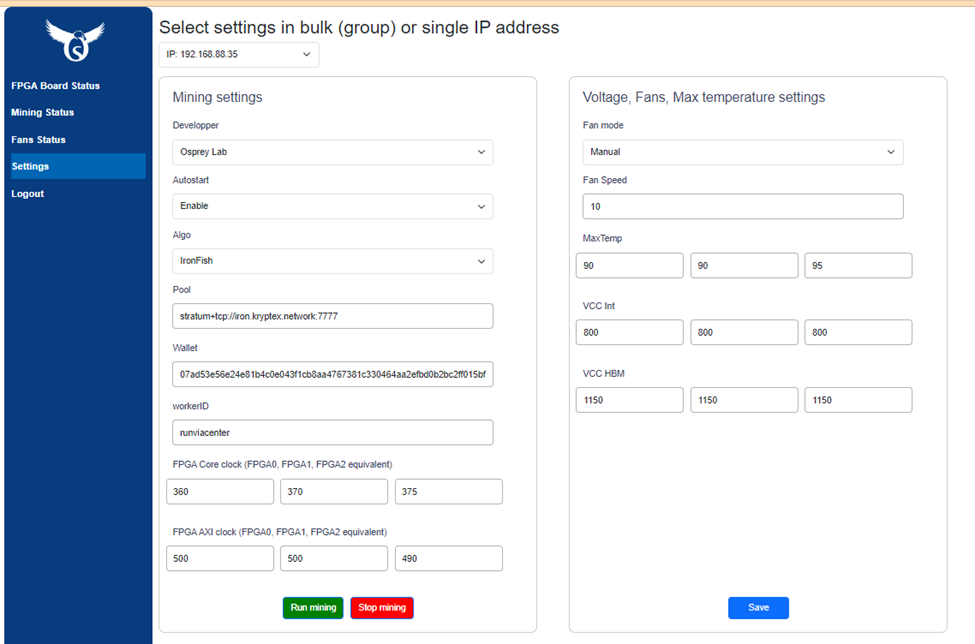Image resolution: width=975 pixels, height=644 pixels.
Task: Click the Fan Speed input field
Action: click(x=742, y=206)
